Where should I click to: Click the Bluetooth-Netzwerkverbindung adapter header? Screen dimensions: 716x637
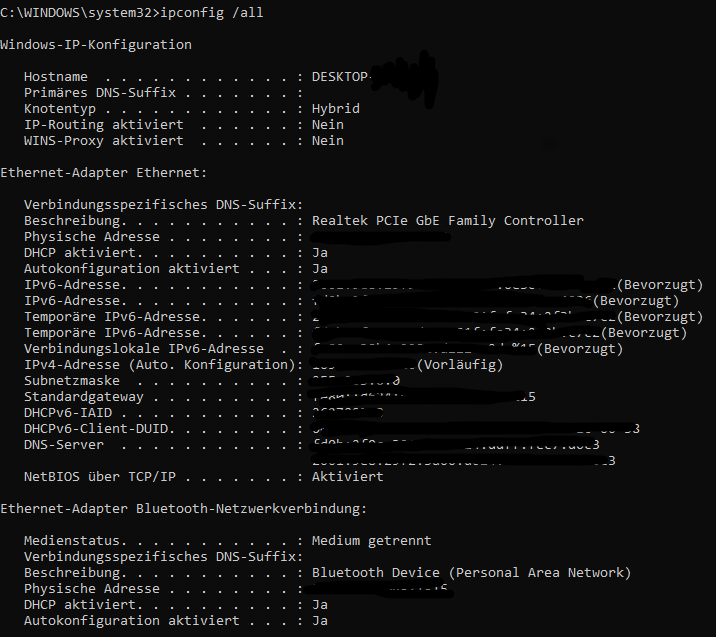pyautogui.click(x=184, y=509)
